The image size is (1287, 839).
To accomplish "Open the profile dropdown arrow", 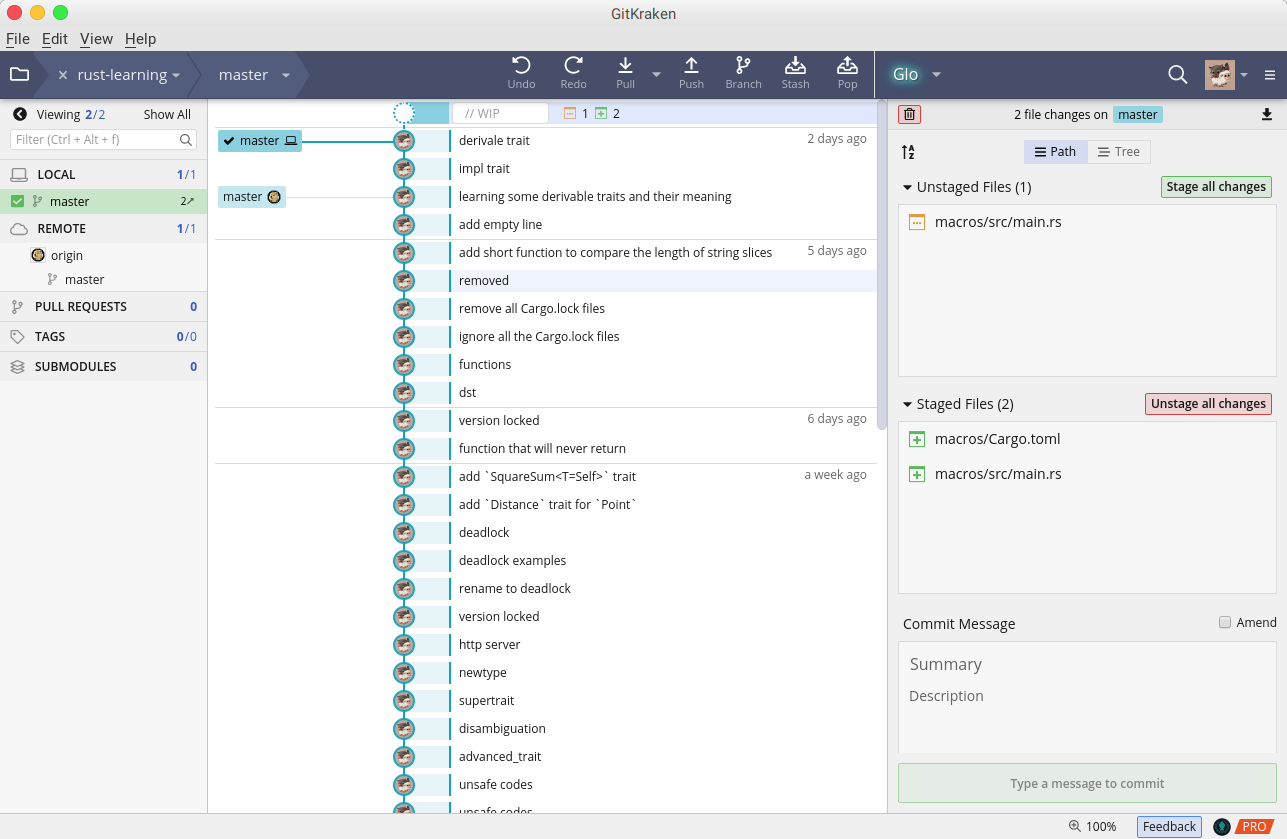I will pos(1244,75).
